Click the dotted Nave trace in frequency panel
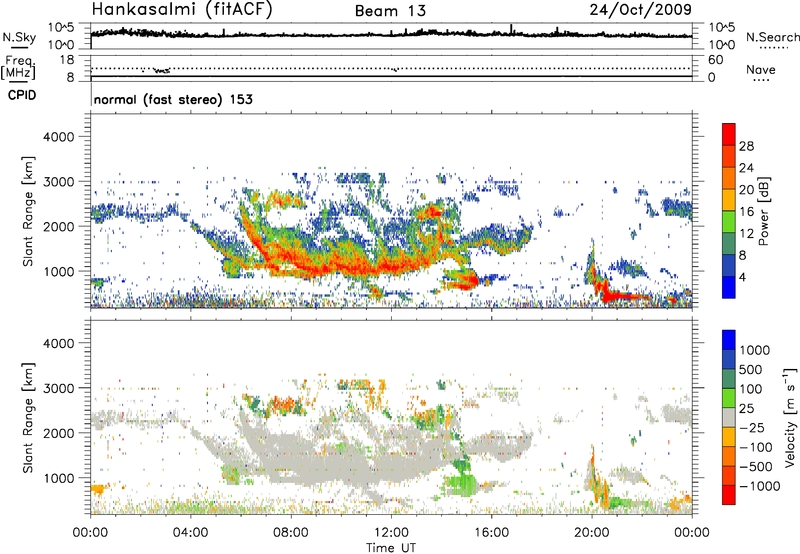The image size is (800, 554). [391, 68]
